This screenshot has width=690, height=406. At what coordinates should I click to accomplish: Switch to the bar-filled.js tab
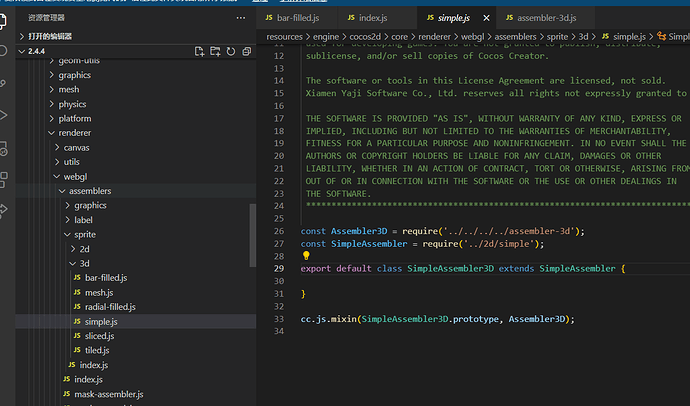[296, 18]
